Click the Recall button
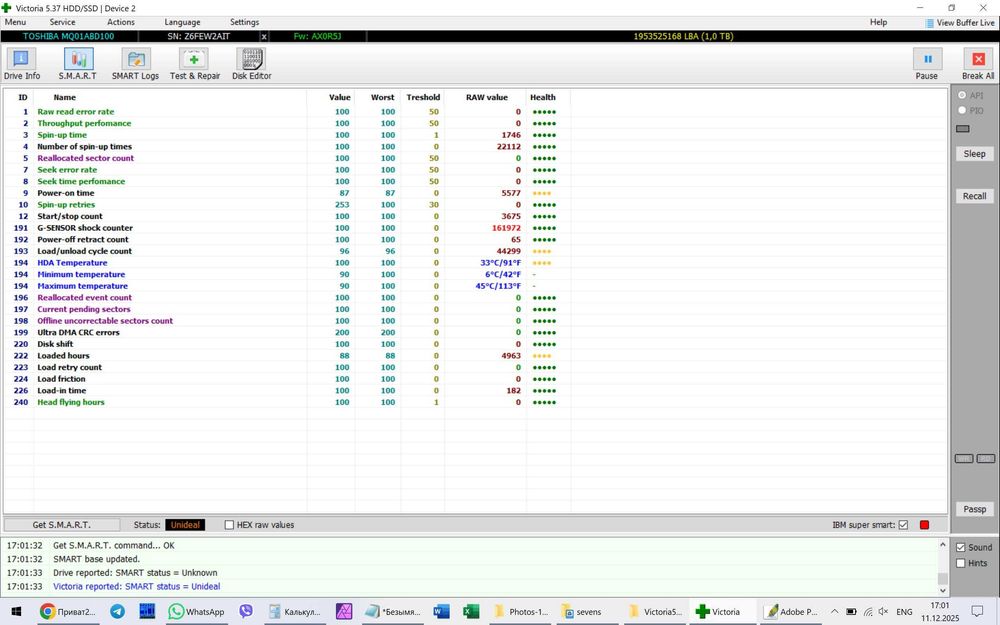Viewport: 1000px width, 625px height. click(974, 196)
